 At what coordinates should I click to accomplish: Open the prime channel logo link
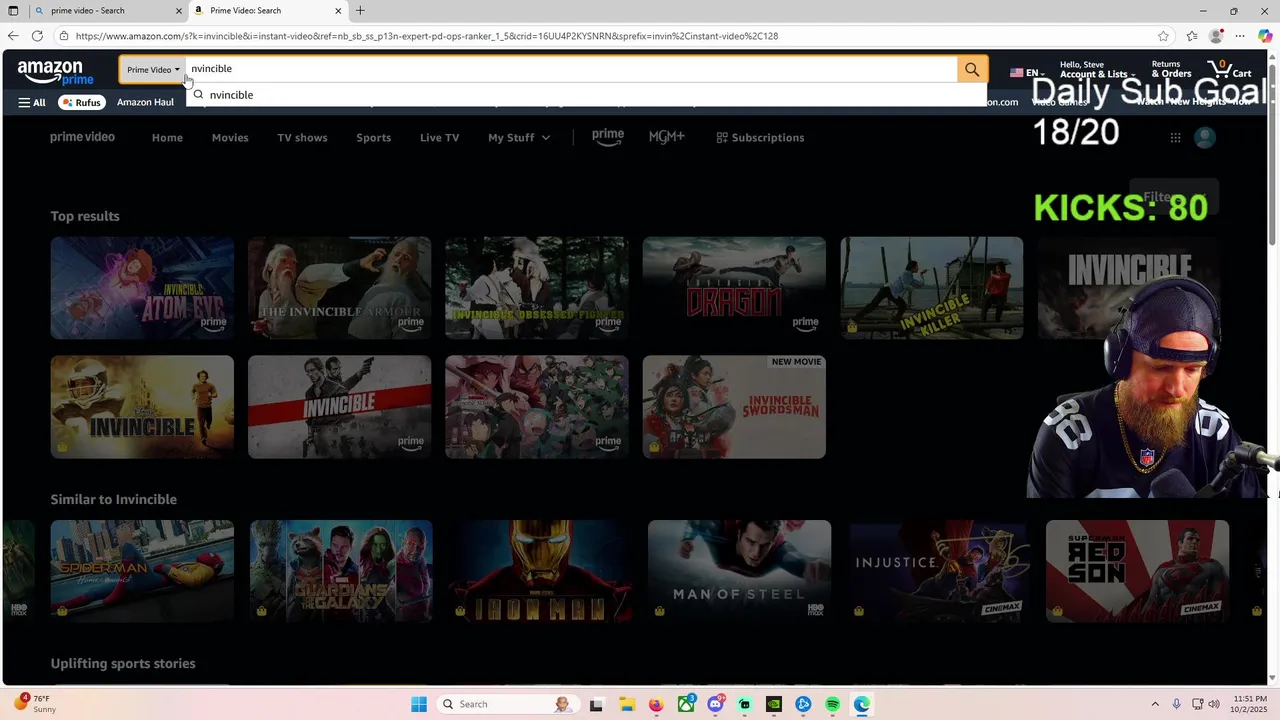click(x=607, y=137)
